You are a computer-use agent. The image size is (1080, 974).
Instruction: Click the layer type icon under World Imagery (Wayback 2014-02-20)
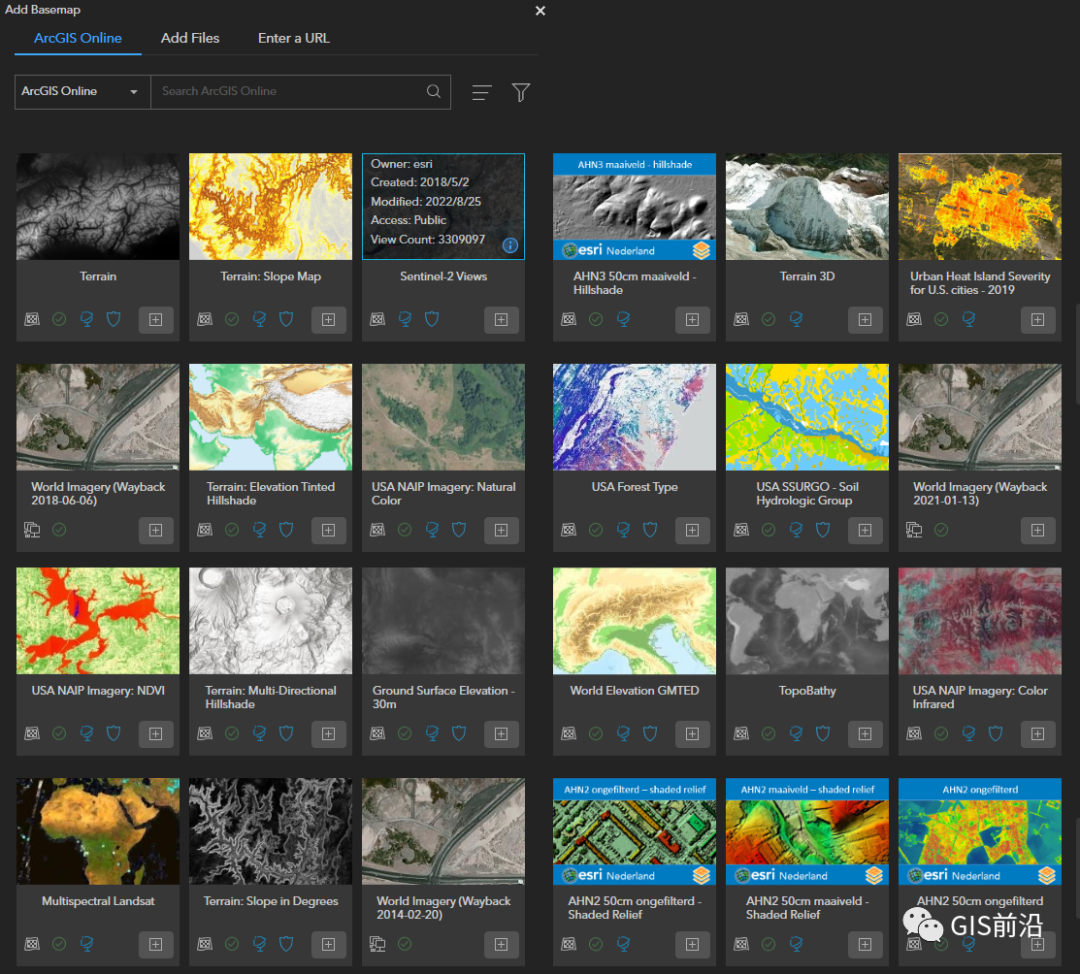click(377, 944)
